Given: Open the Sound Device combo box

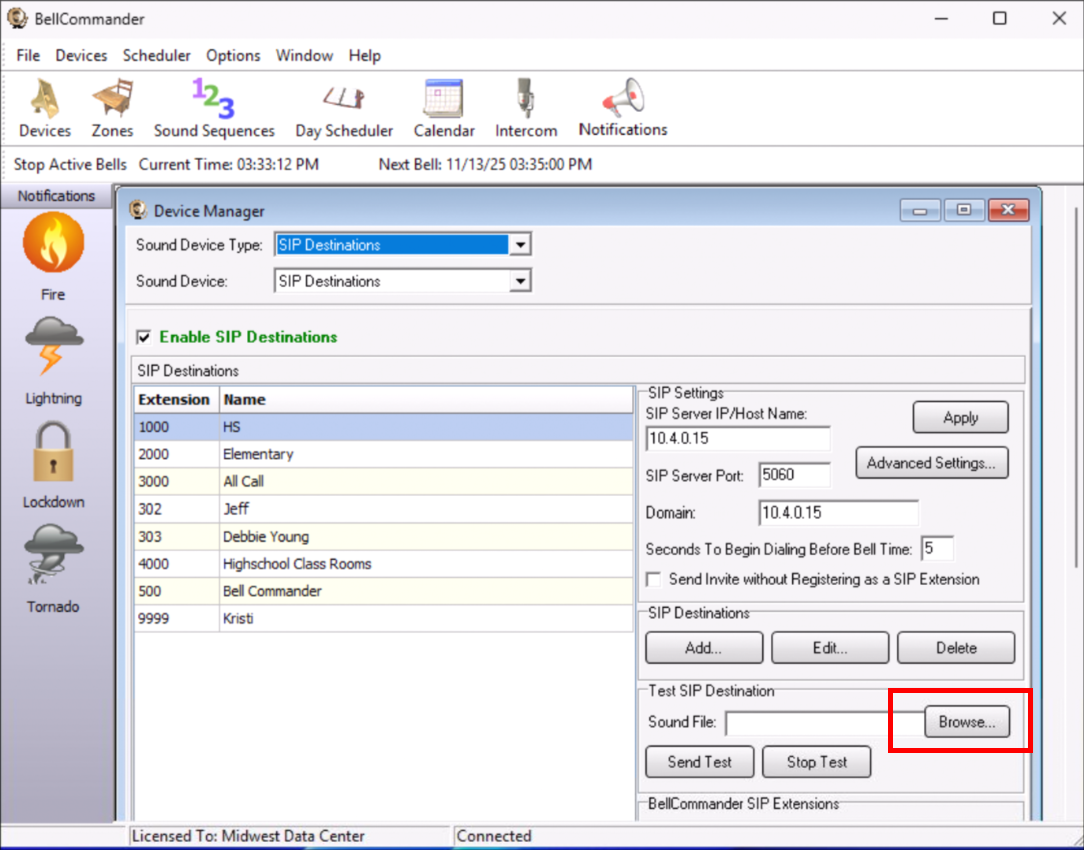Looking at the screenshot, I should point(519,282).
